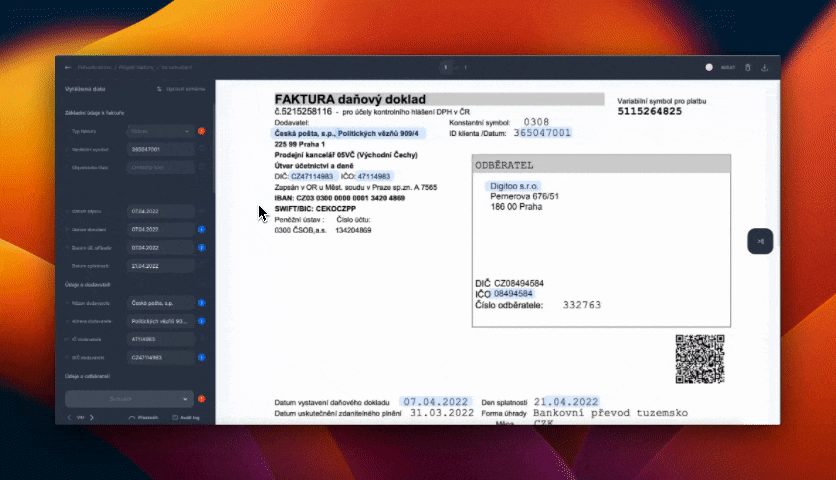Screen dimensions: 836x480
Task: Click the third 07.04.2022 date field
Action: [x=160, y=247]
